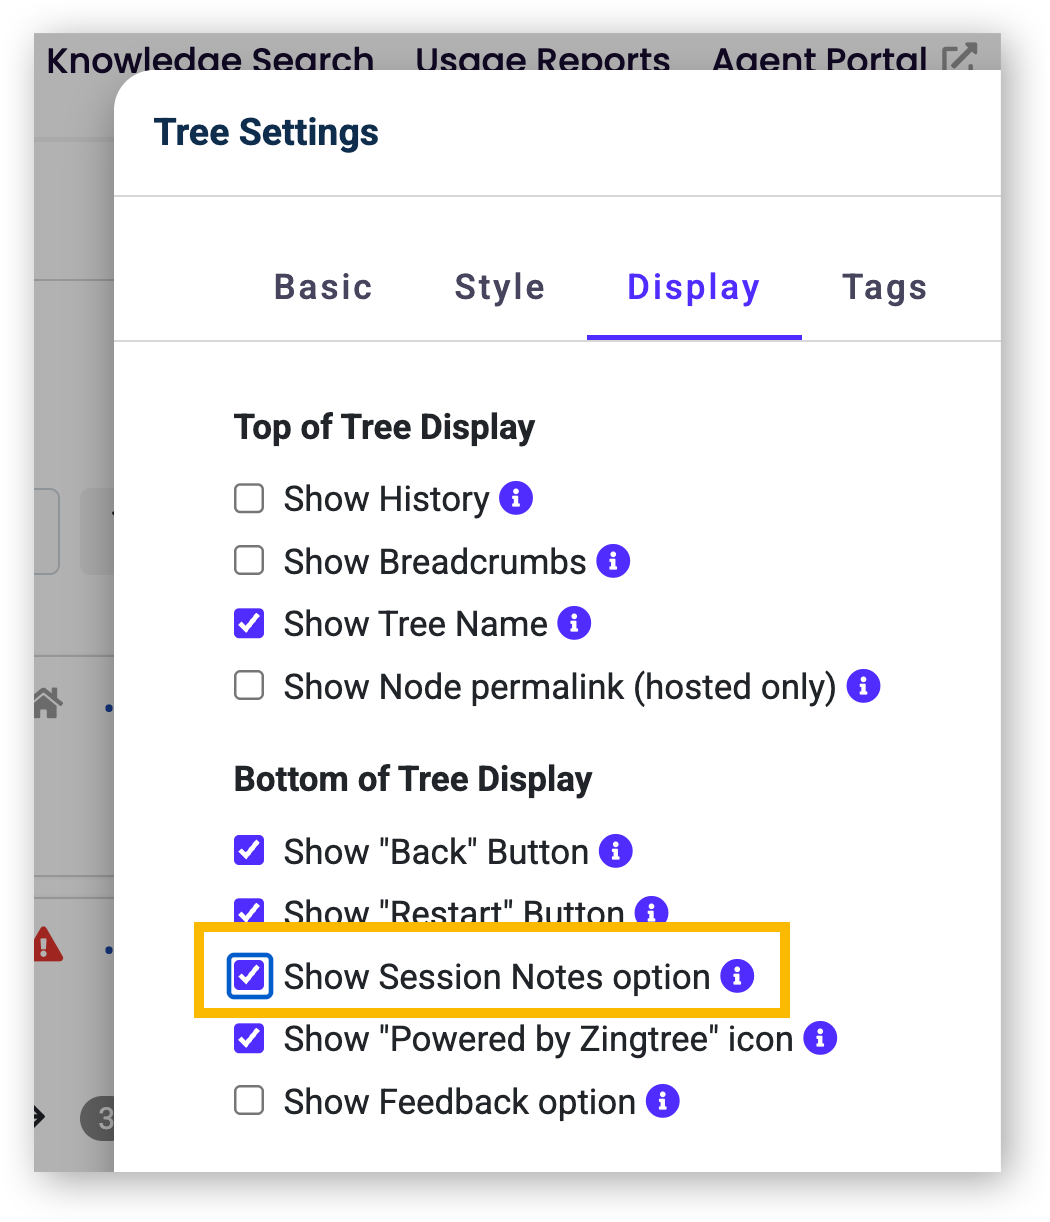Enable the Show Feedback option checkbox
The width and height of the screenshot is (1050, 1222).
[249, 1101]
